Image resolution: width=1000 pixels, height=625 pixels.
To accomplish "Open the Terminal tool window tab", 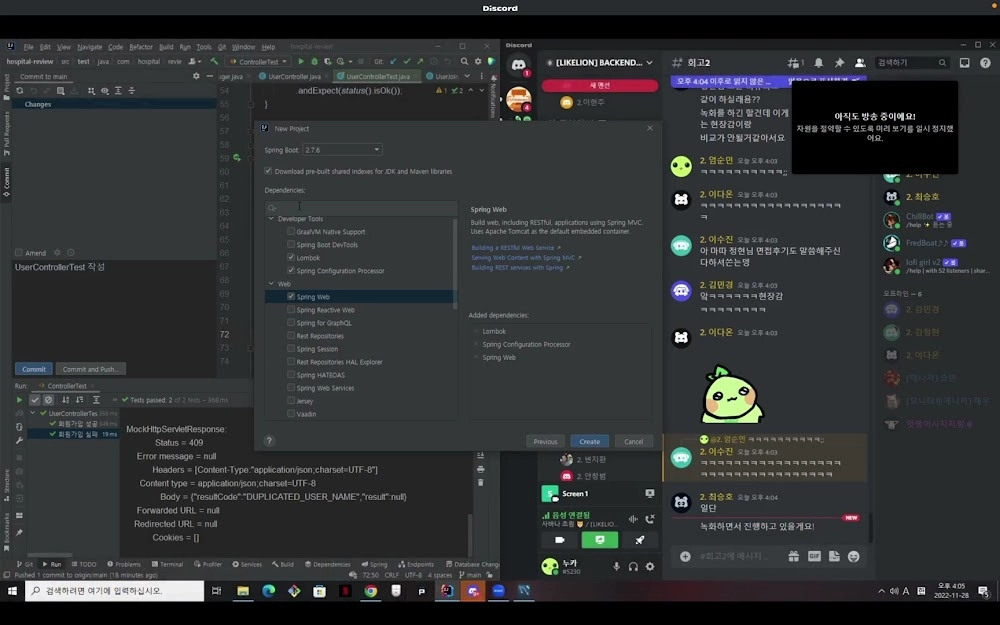I will 168,564.
